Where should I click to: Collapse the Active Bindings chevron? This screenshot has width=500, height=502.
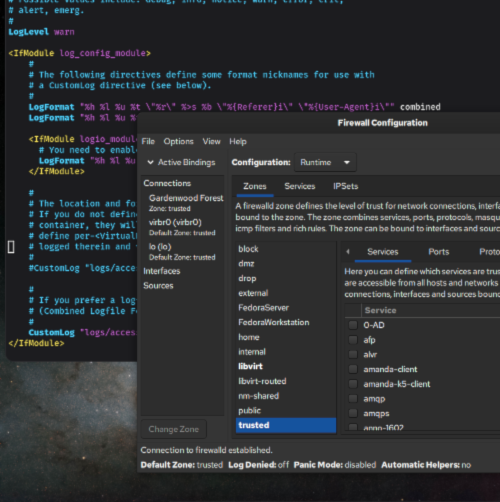(151, 162)
